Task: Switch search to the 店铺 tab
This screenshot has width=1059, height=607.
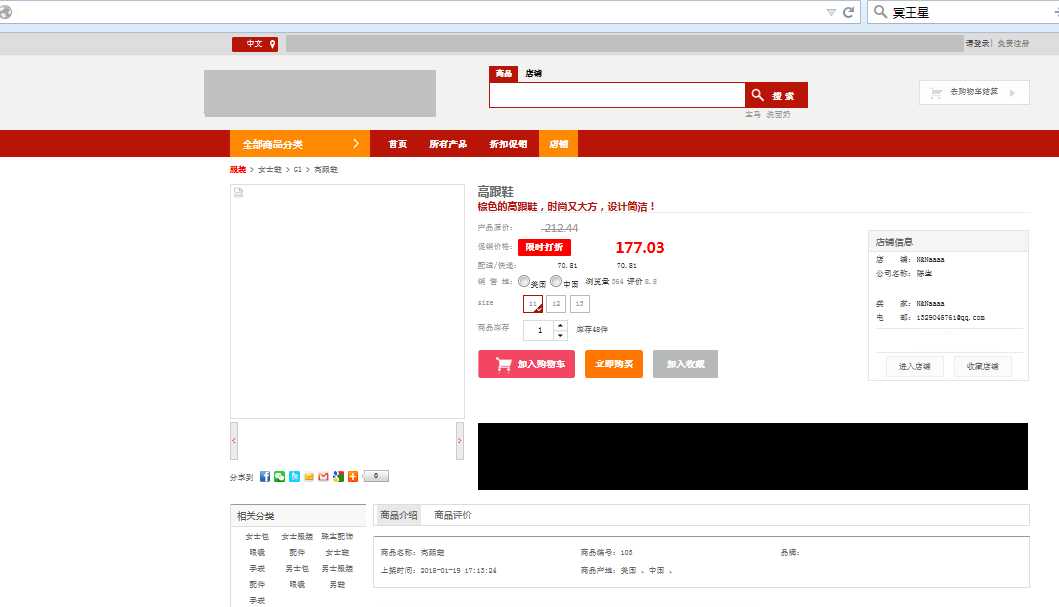Action: point(534,74)
